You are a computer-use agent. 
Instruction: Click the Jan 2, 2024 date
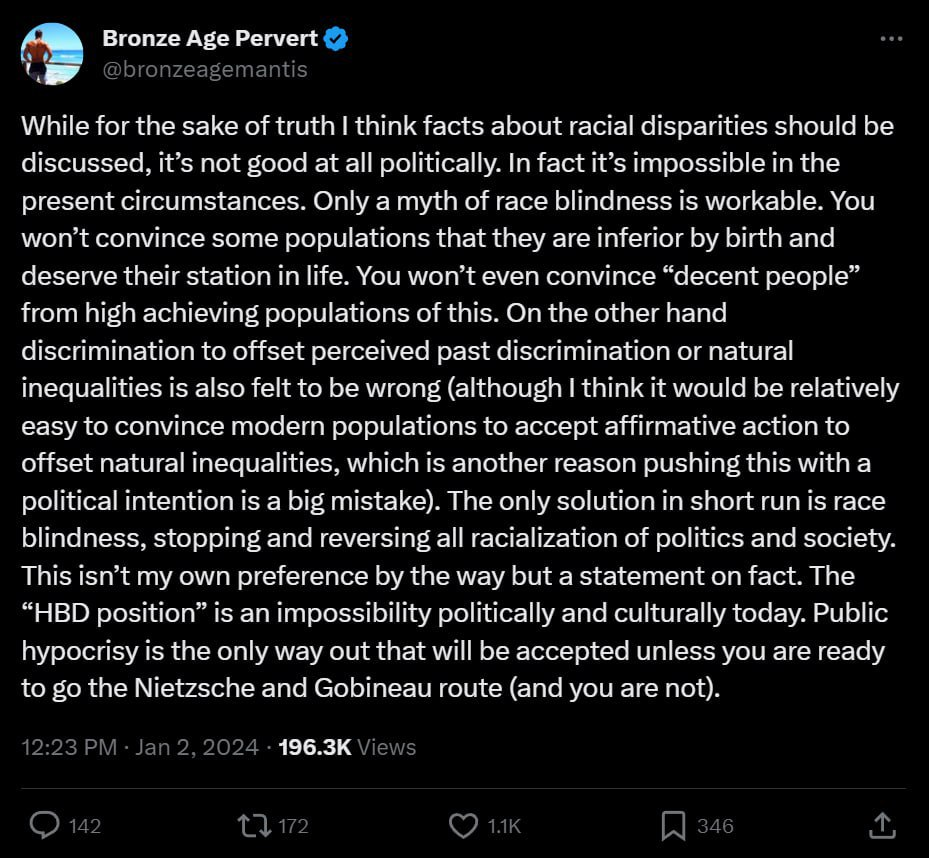pyautogui.click(x=197, y=747)
